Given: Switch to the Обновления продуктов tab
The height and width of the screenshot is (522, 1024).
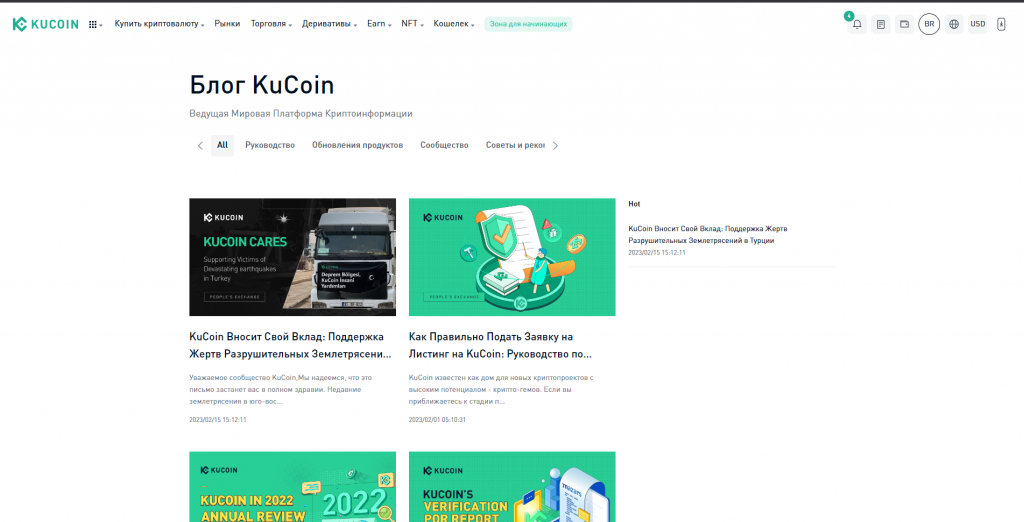Looking at the screenshot, I should tap(357, 145).
